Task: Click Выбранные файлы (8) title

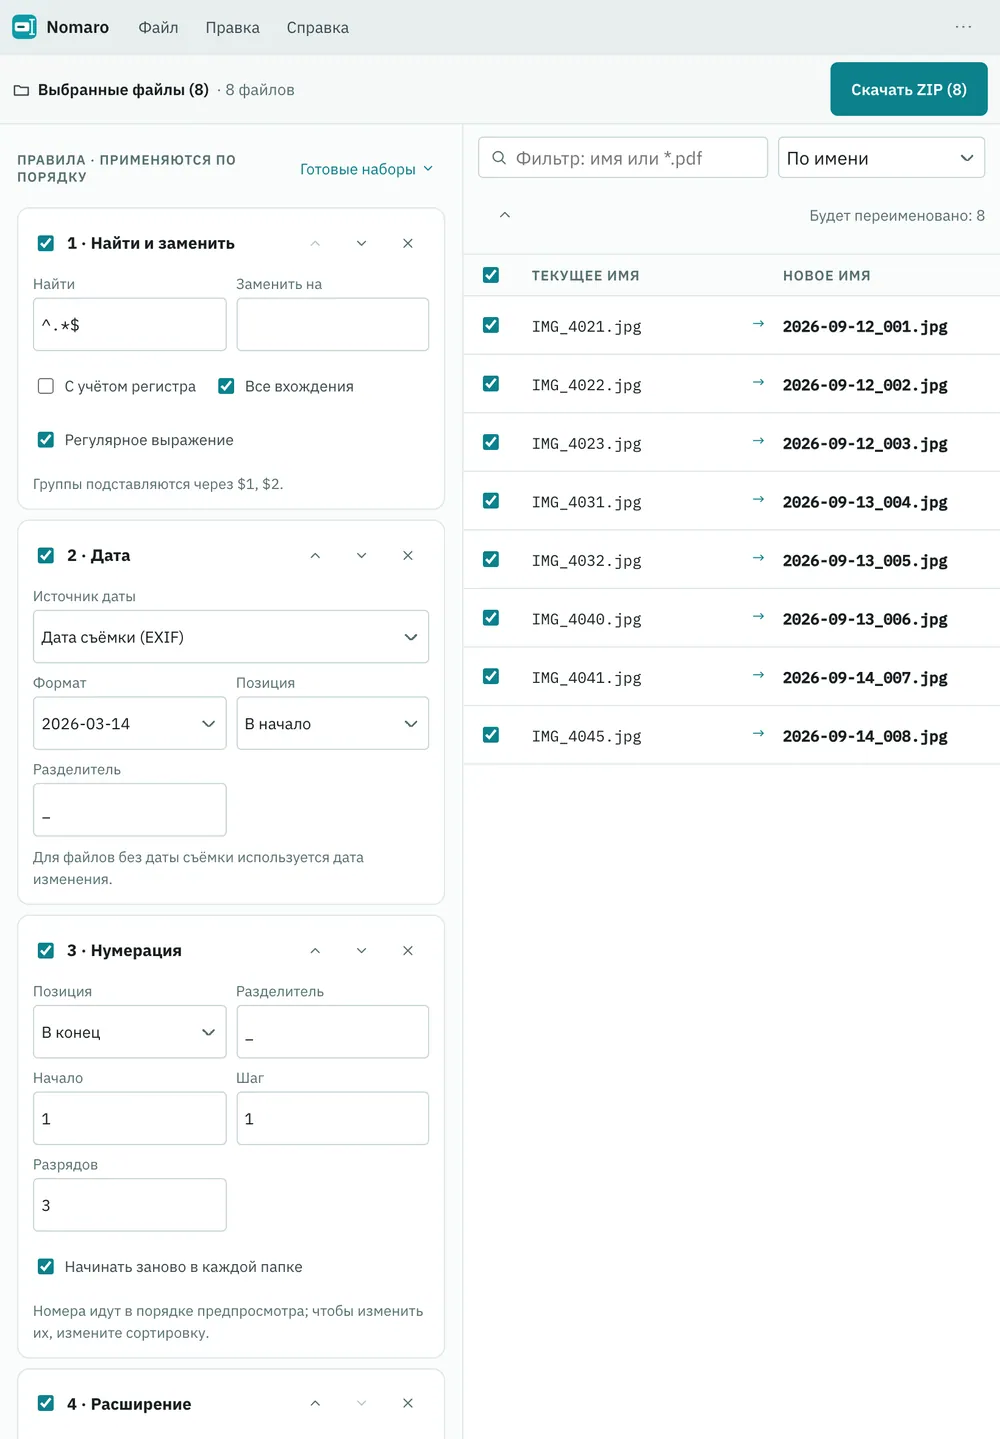Action: pyautogui.click(x=123, y=90)
